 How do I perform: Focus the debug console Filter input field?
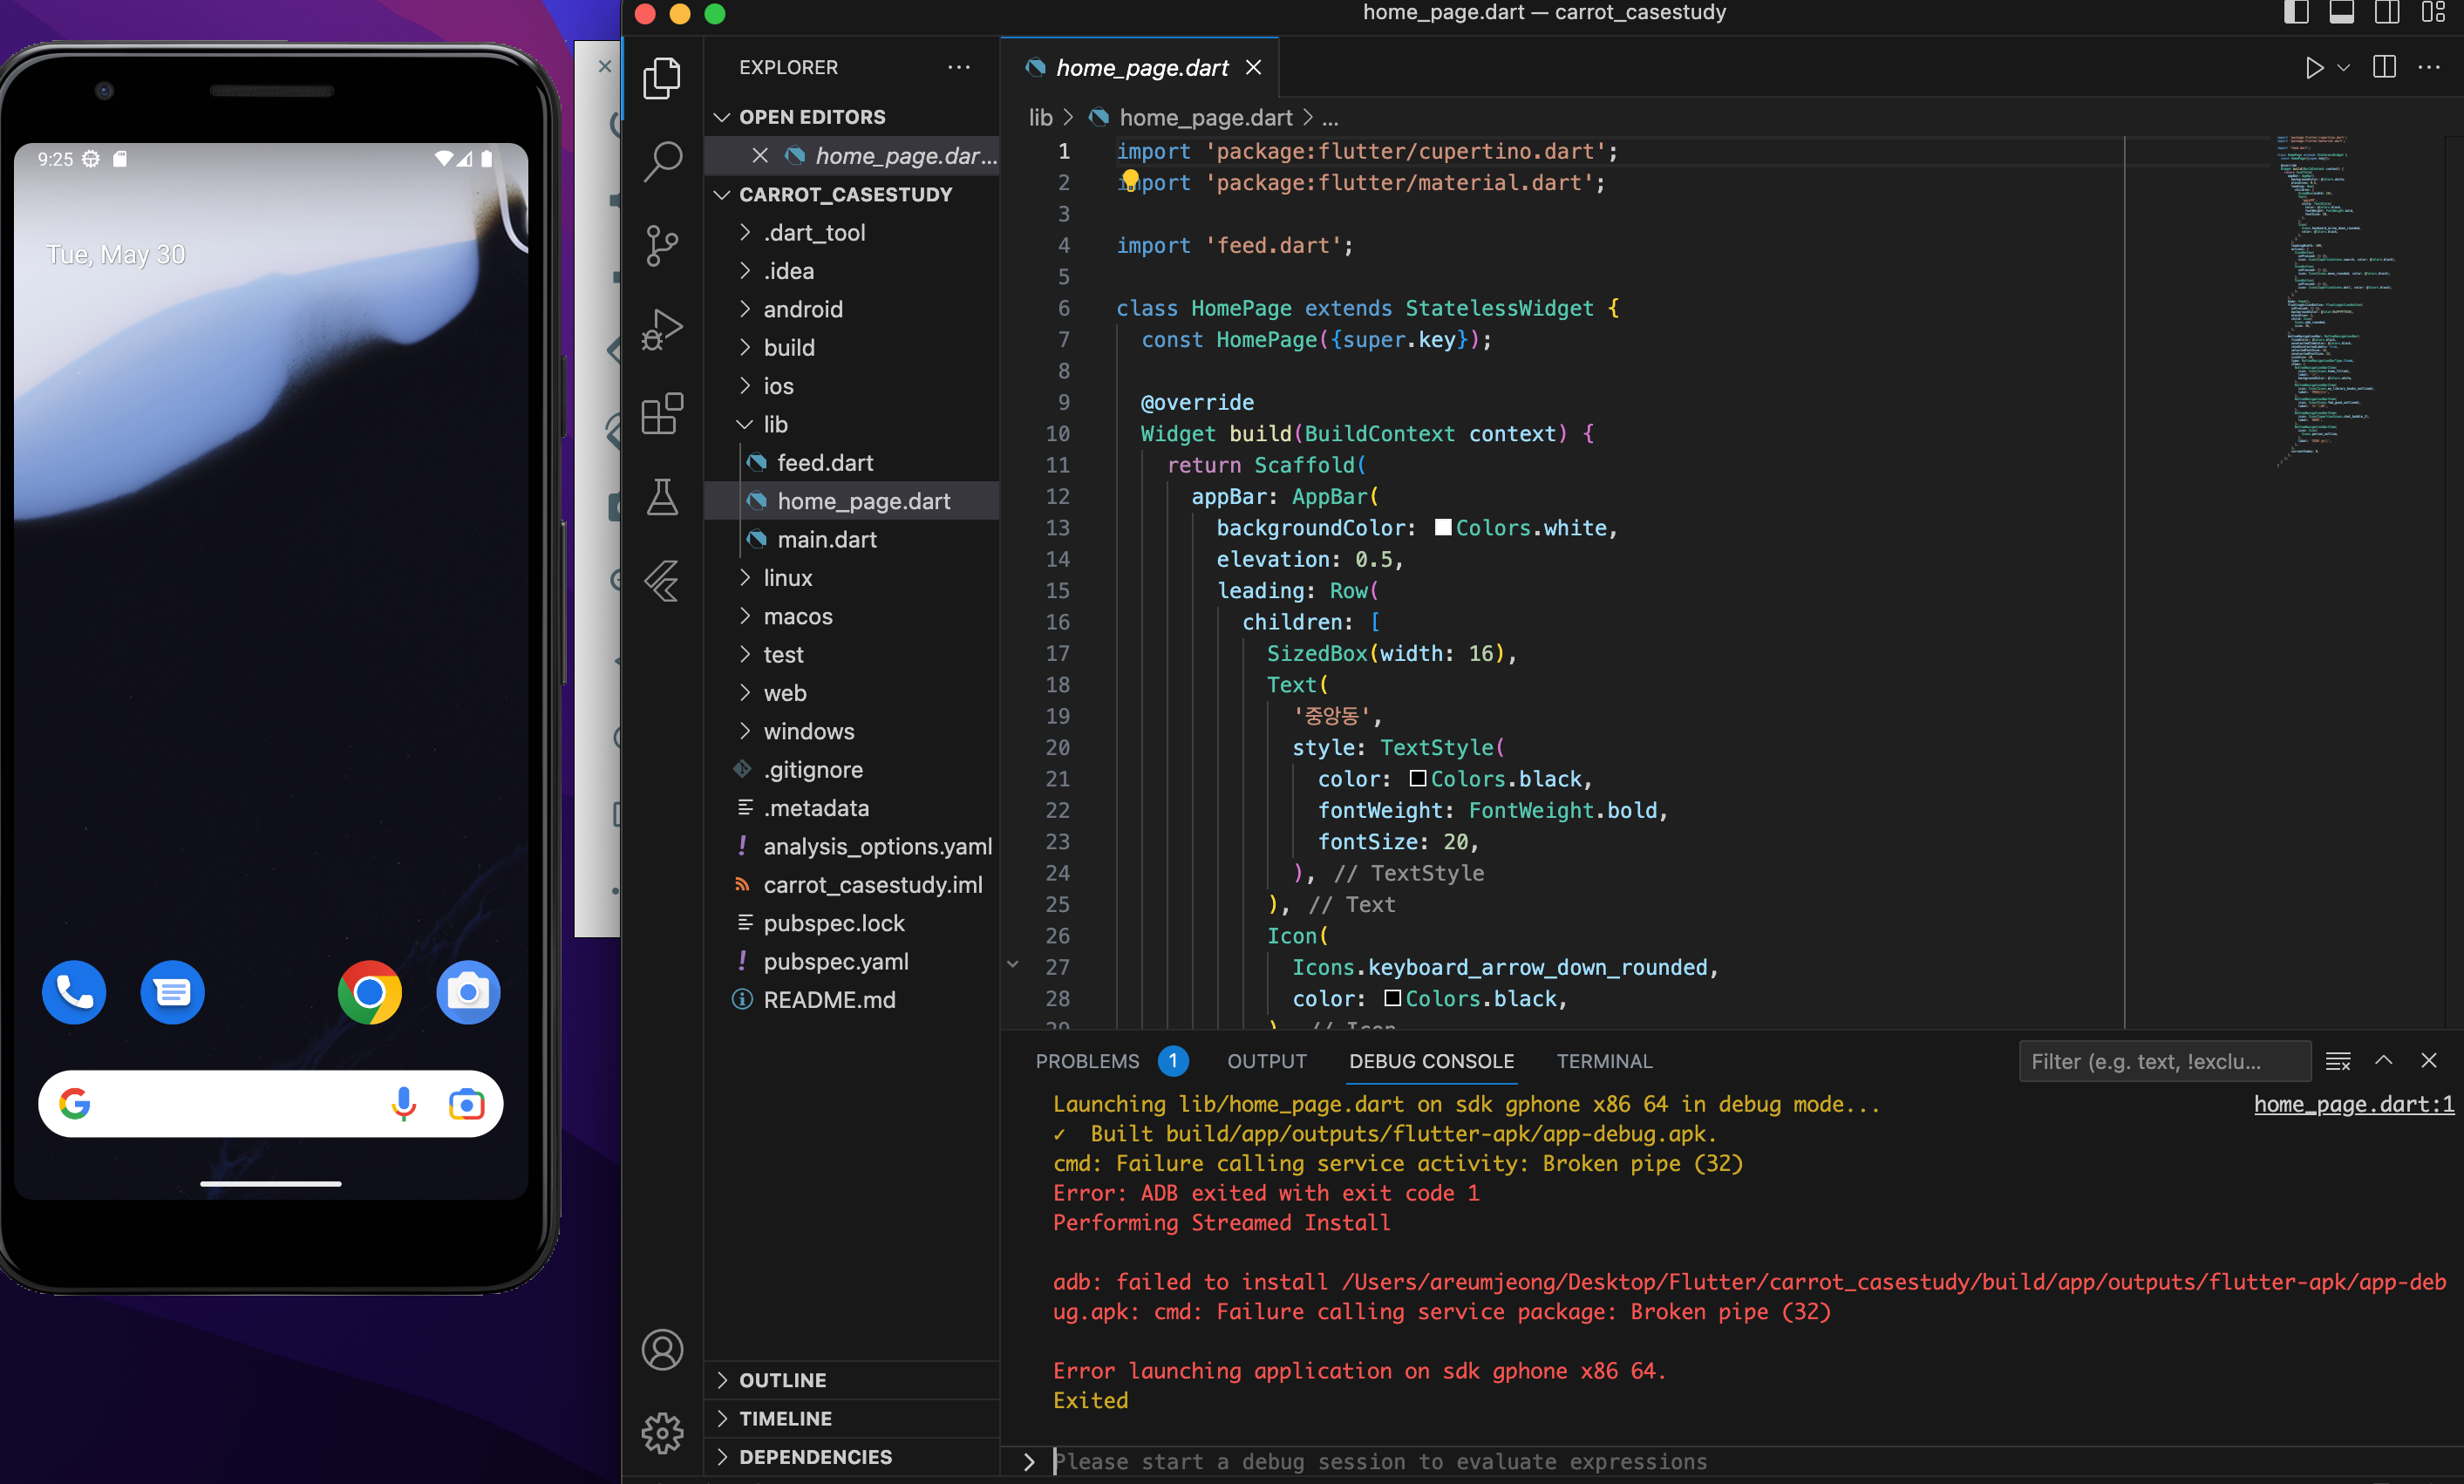tap(2164, 1061)
